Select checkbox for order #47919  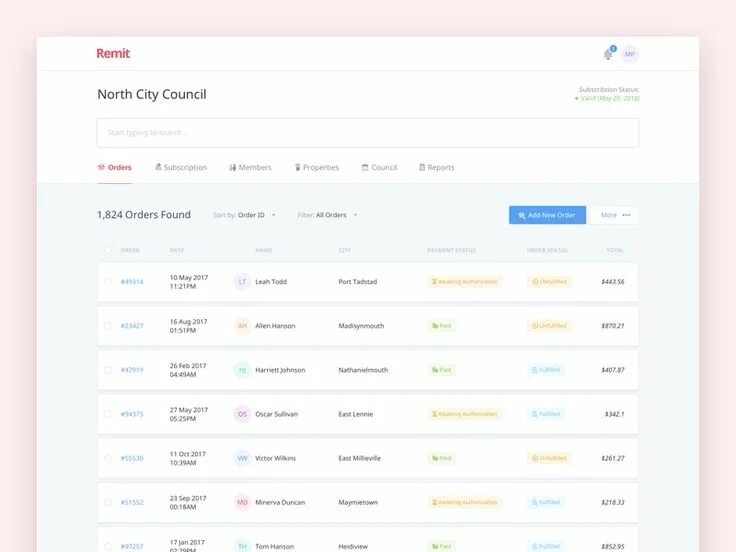click(x=108, y=370)
